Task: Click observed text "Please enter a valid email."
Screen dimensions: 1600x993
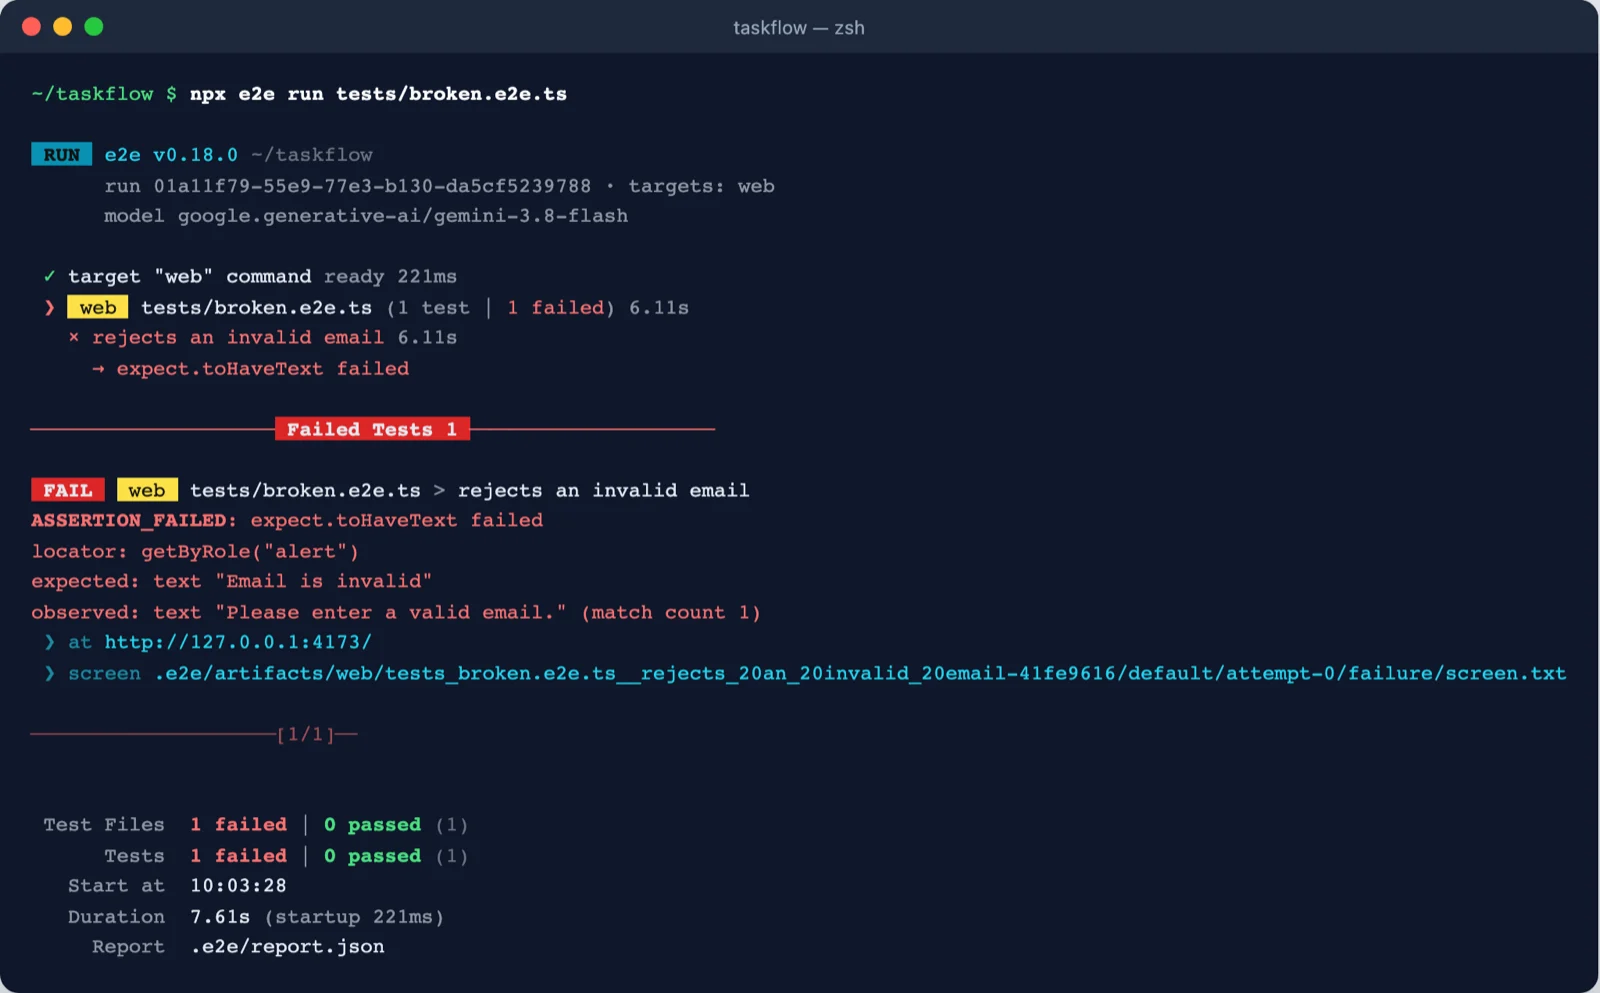Action: point(391,613)
